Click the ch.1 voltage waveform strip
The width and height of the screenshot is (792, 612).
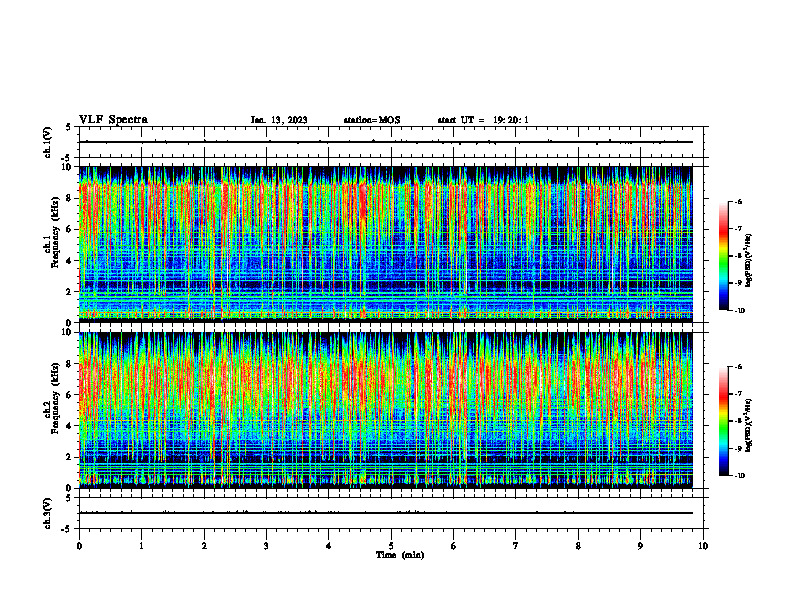click(391, 142)
